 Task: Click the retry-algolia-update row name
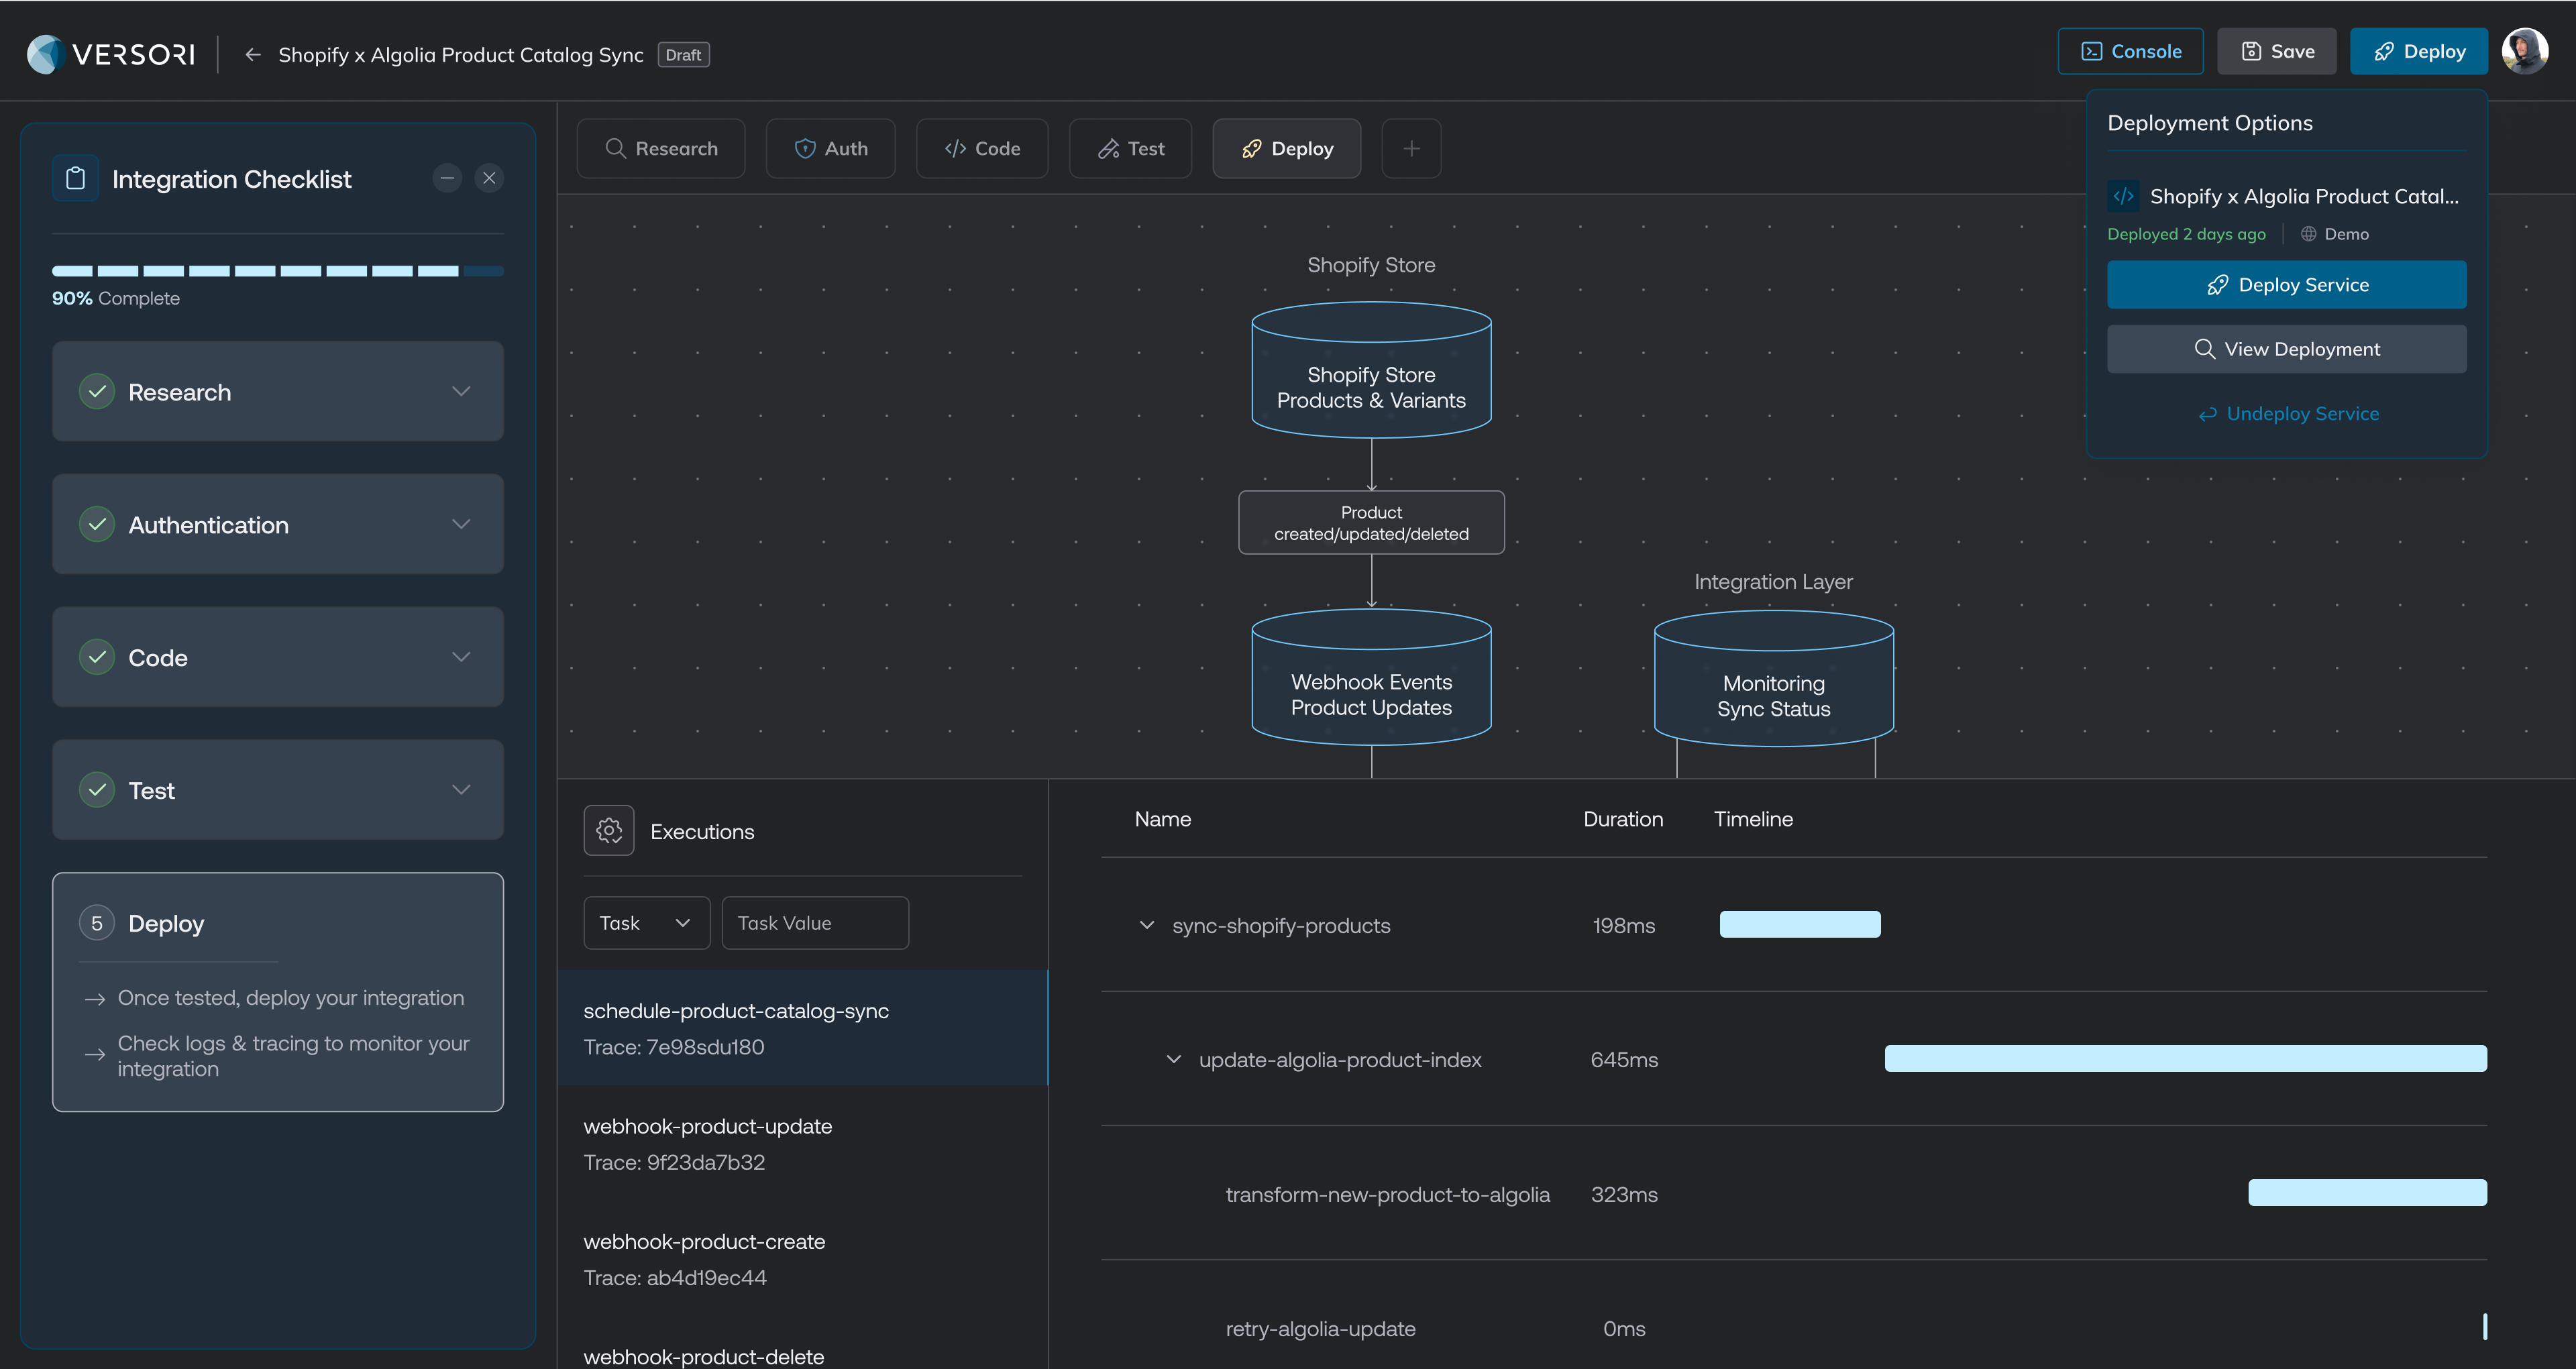1320,1328
